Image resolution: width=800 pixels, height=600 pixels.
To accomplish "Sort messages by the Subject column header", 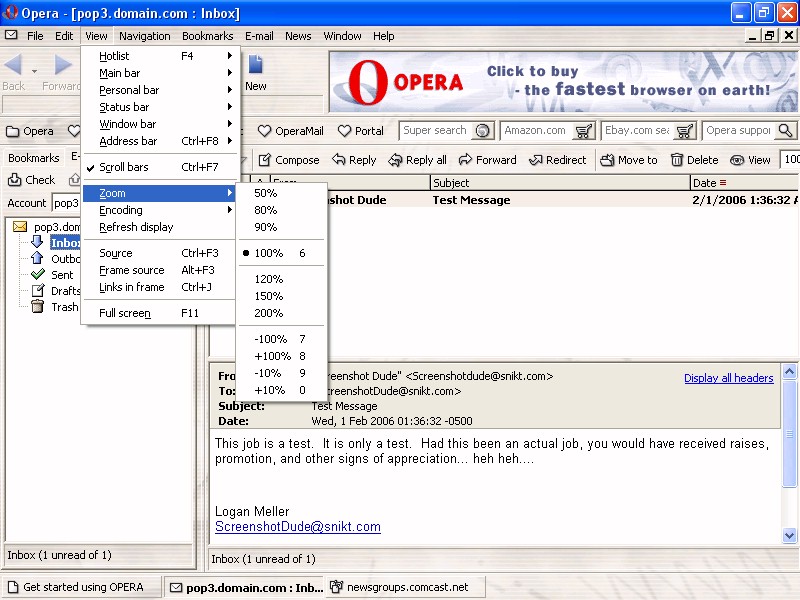I will coord(560,183).
